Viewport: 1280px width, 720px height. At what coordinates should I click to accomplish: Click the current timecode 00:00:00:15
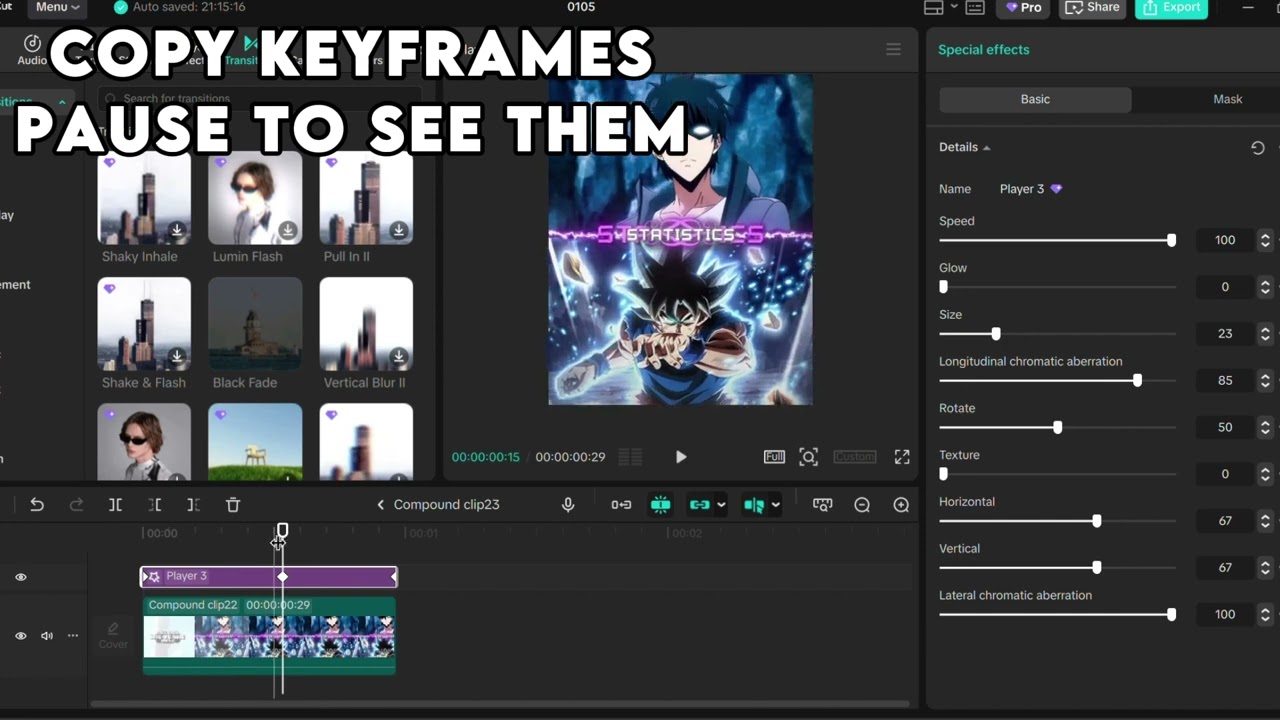coord(486,457)
